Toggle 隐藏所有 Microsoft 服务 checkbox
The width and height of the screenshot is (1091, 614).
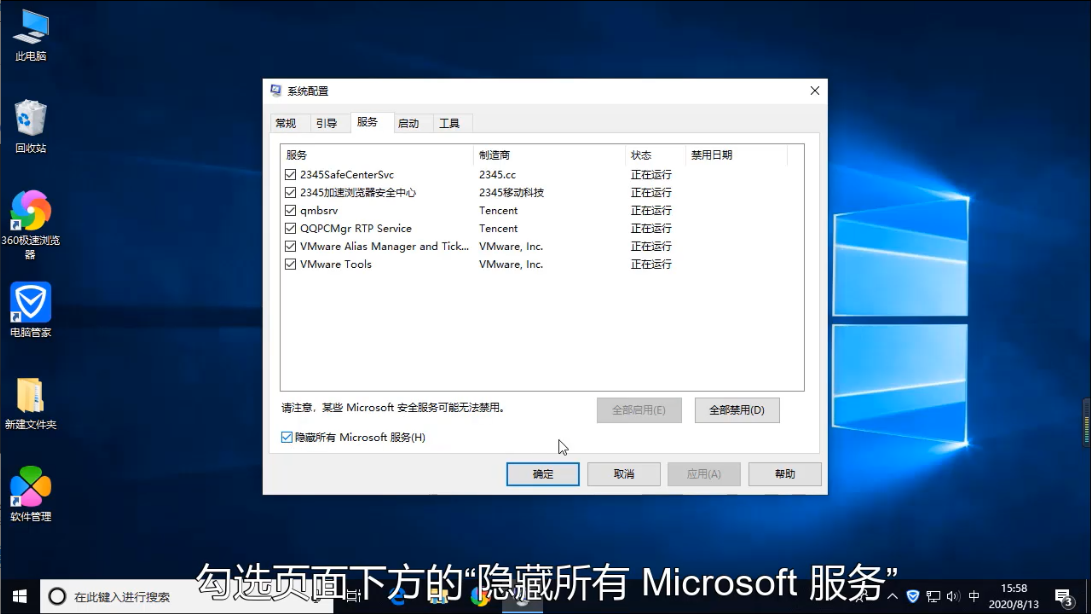[288, 438]
